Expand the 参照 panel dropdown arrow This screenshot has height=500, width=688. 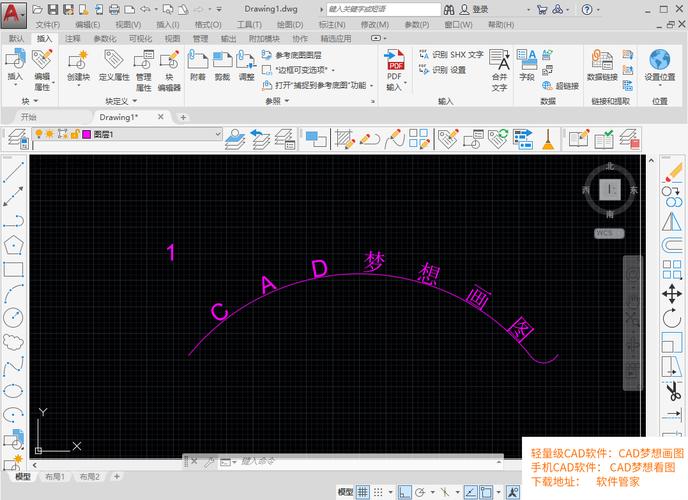tap(286, 101)
